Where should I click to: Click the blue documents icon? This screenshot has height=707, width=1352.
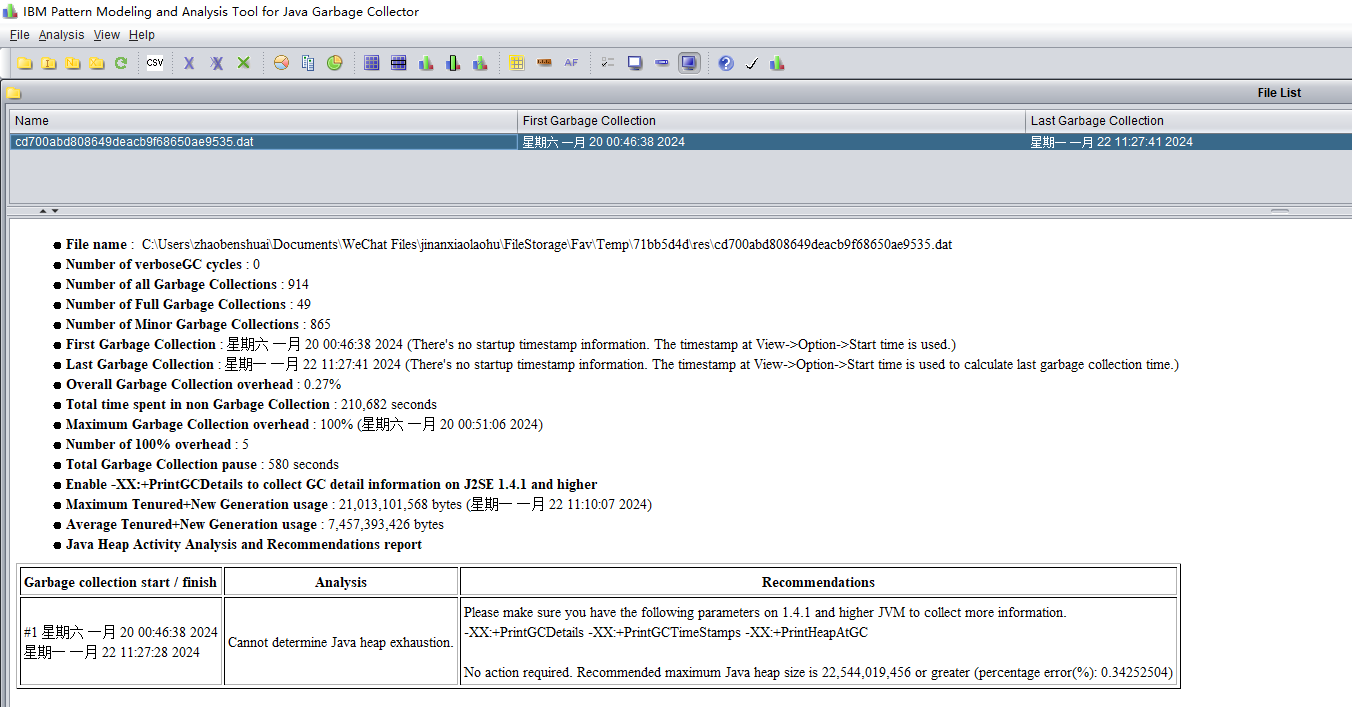pos(308,63)
